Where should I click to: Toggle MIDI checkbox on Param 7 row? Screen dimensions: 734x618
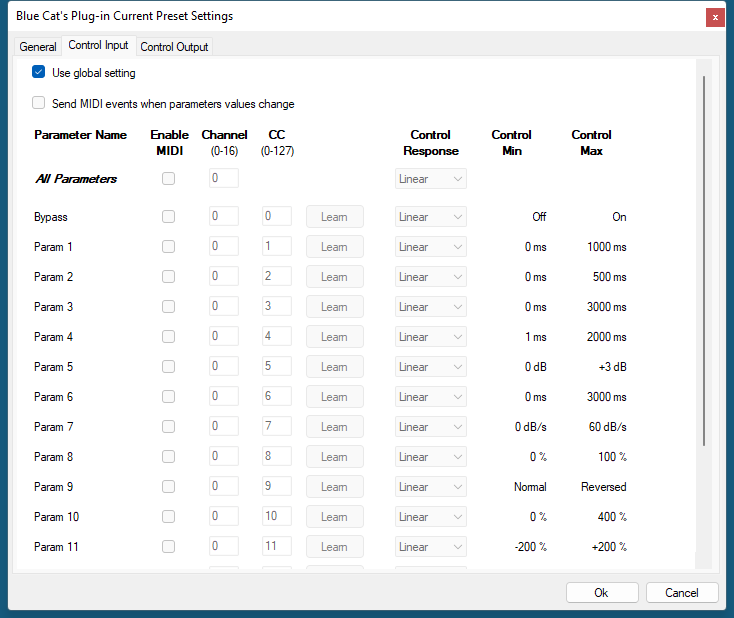169,427
